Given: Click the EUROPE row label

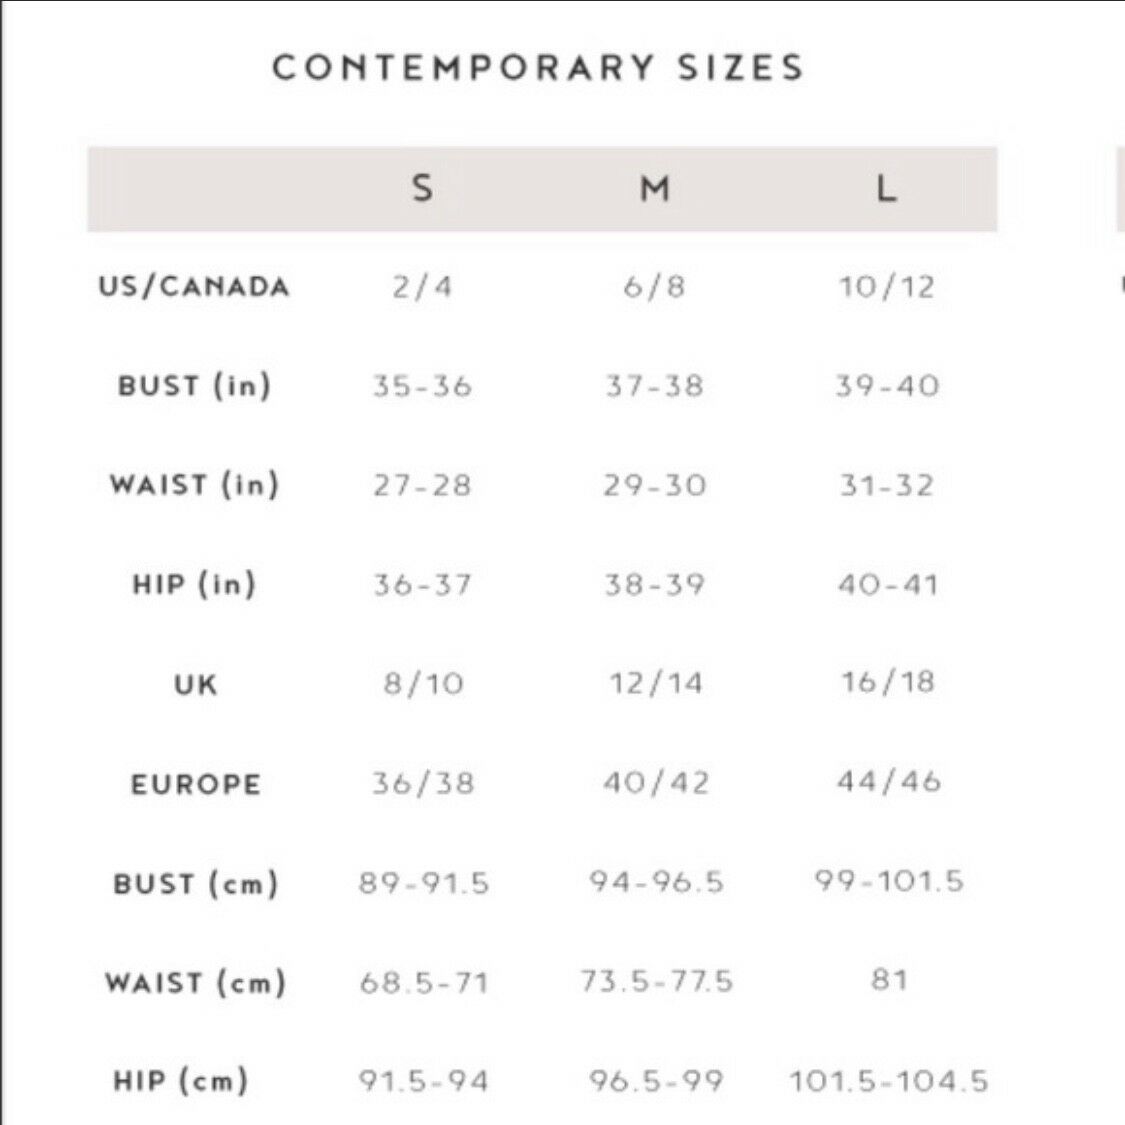Looking at the screenshot, I should 195,784.
